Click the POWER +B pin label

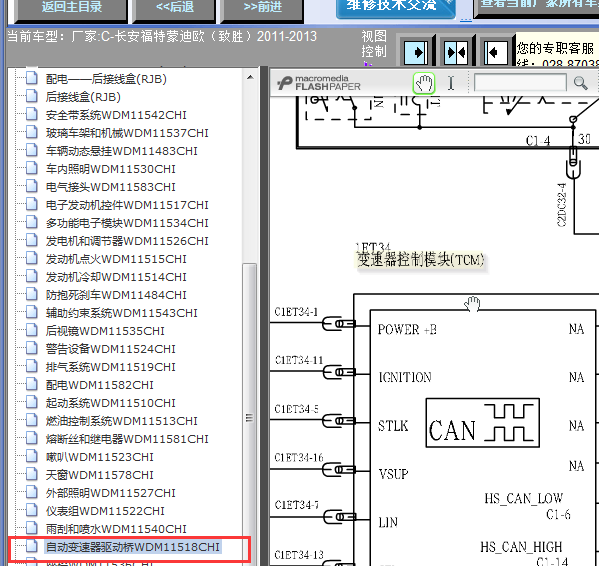point(407,329)
